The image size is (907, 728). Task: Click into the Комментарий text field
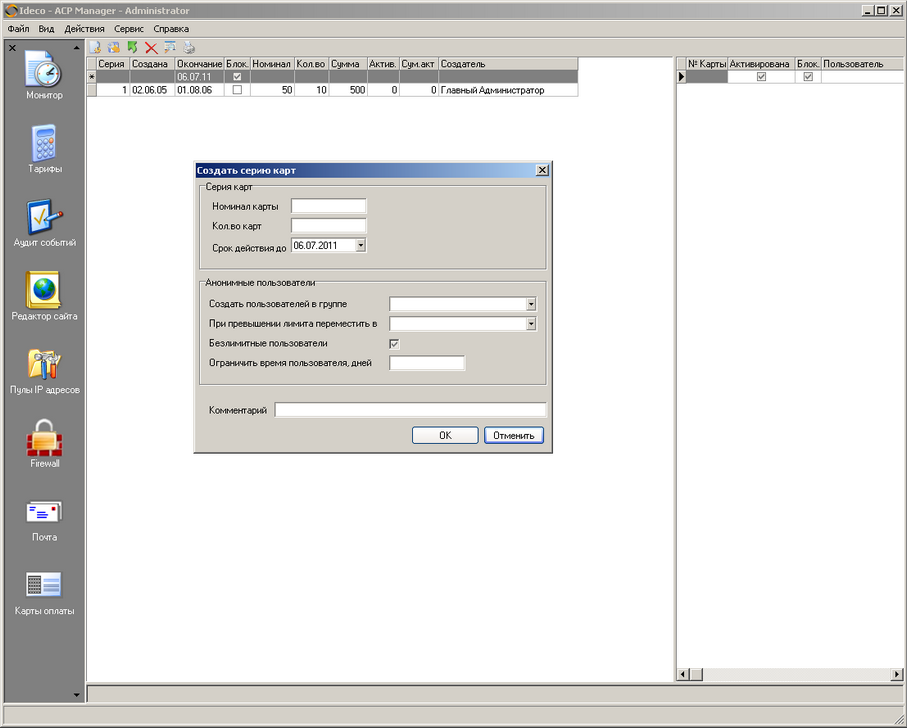coord(410,410)
